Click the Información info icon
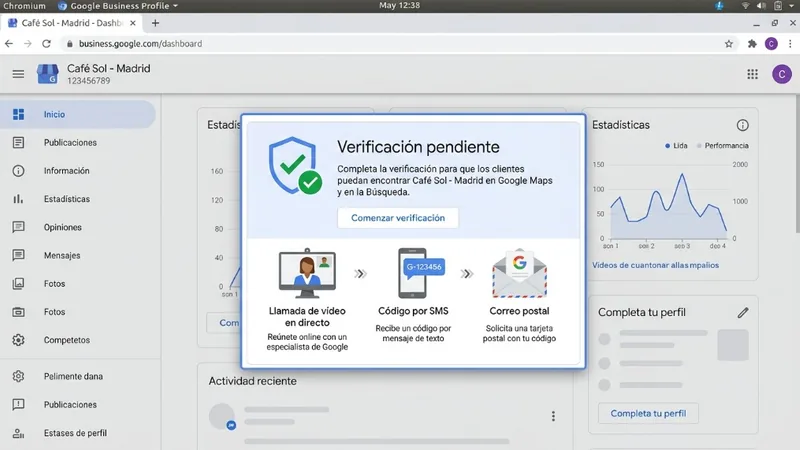 pyautogui.click(x=18, y=171)
